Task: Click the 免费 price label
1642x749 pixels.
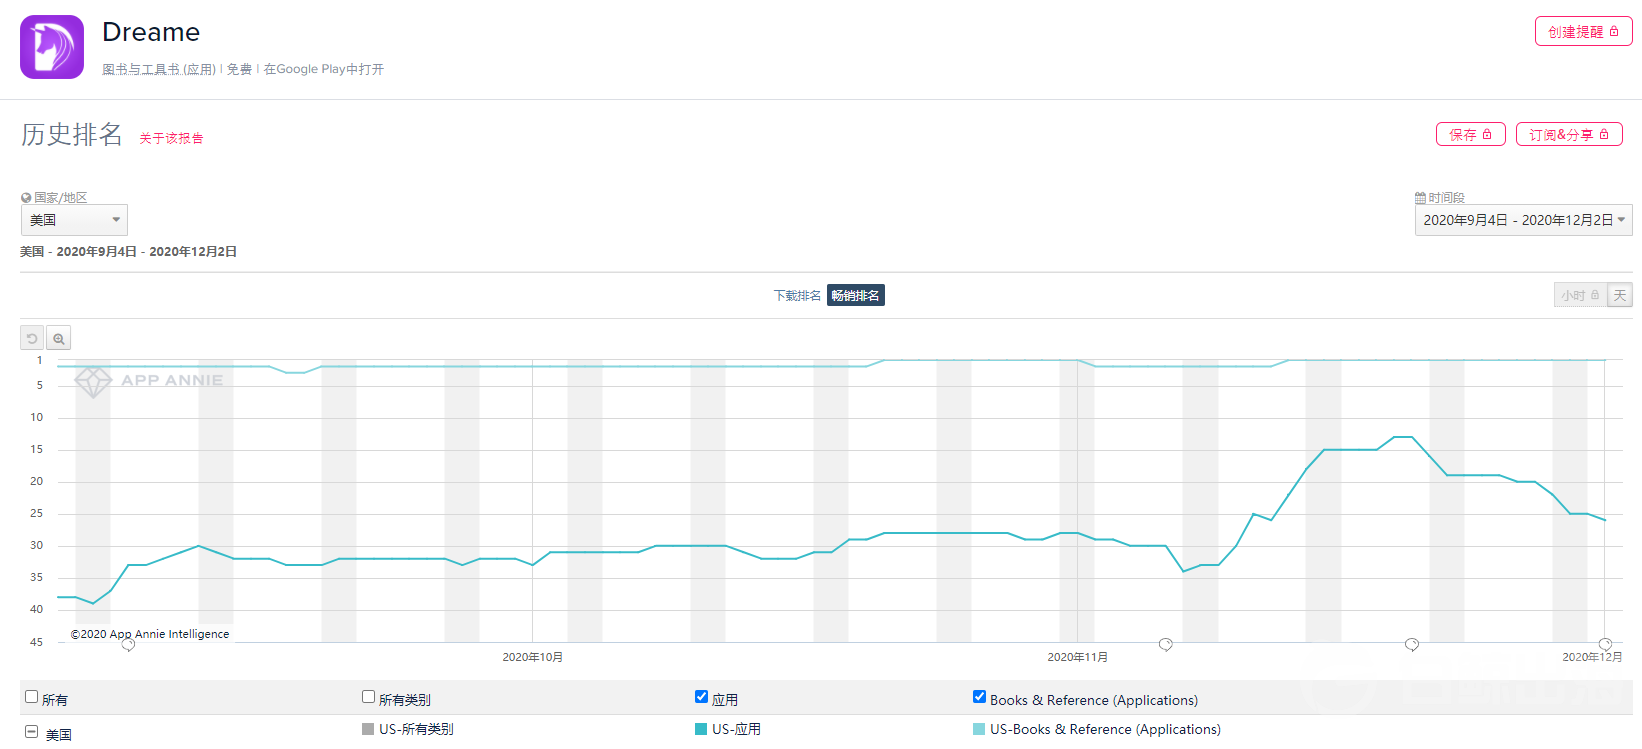Action: (x=239, y=69)
